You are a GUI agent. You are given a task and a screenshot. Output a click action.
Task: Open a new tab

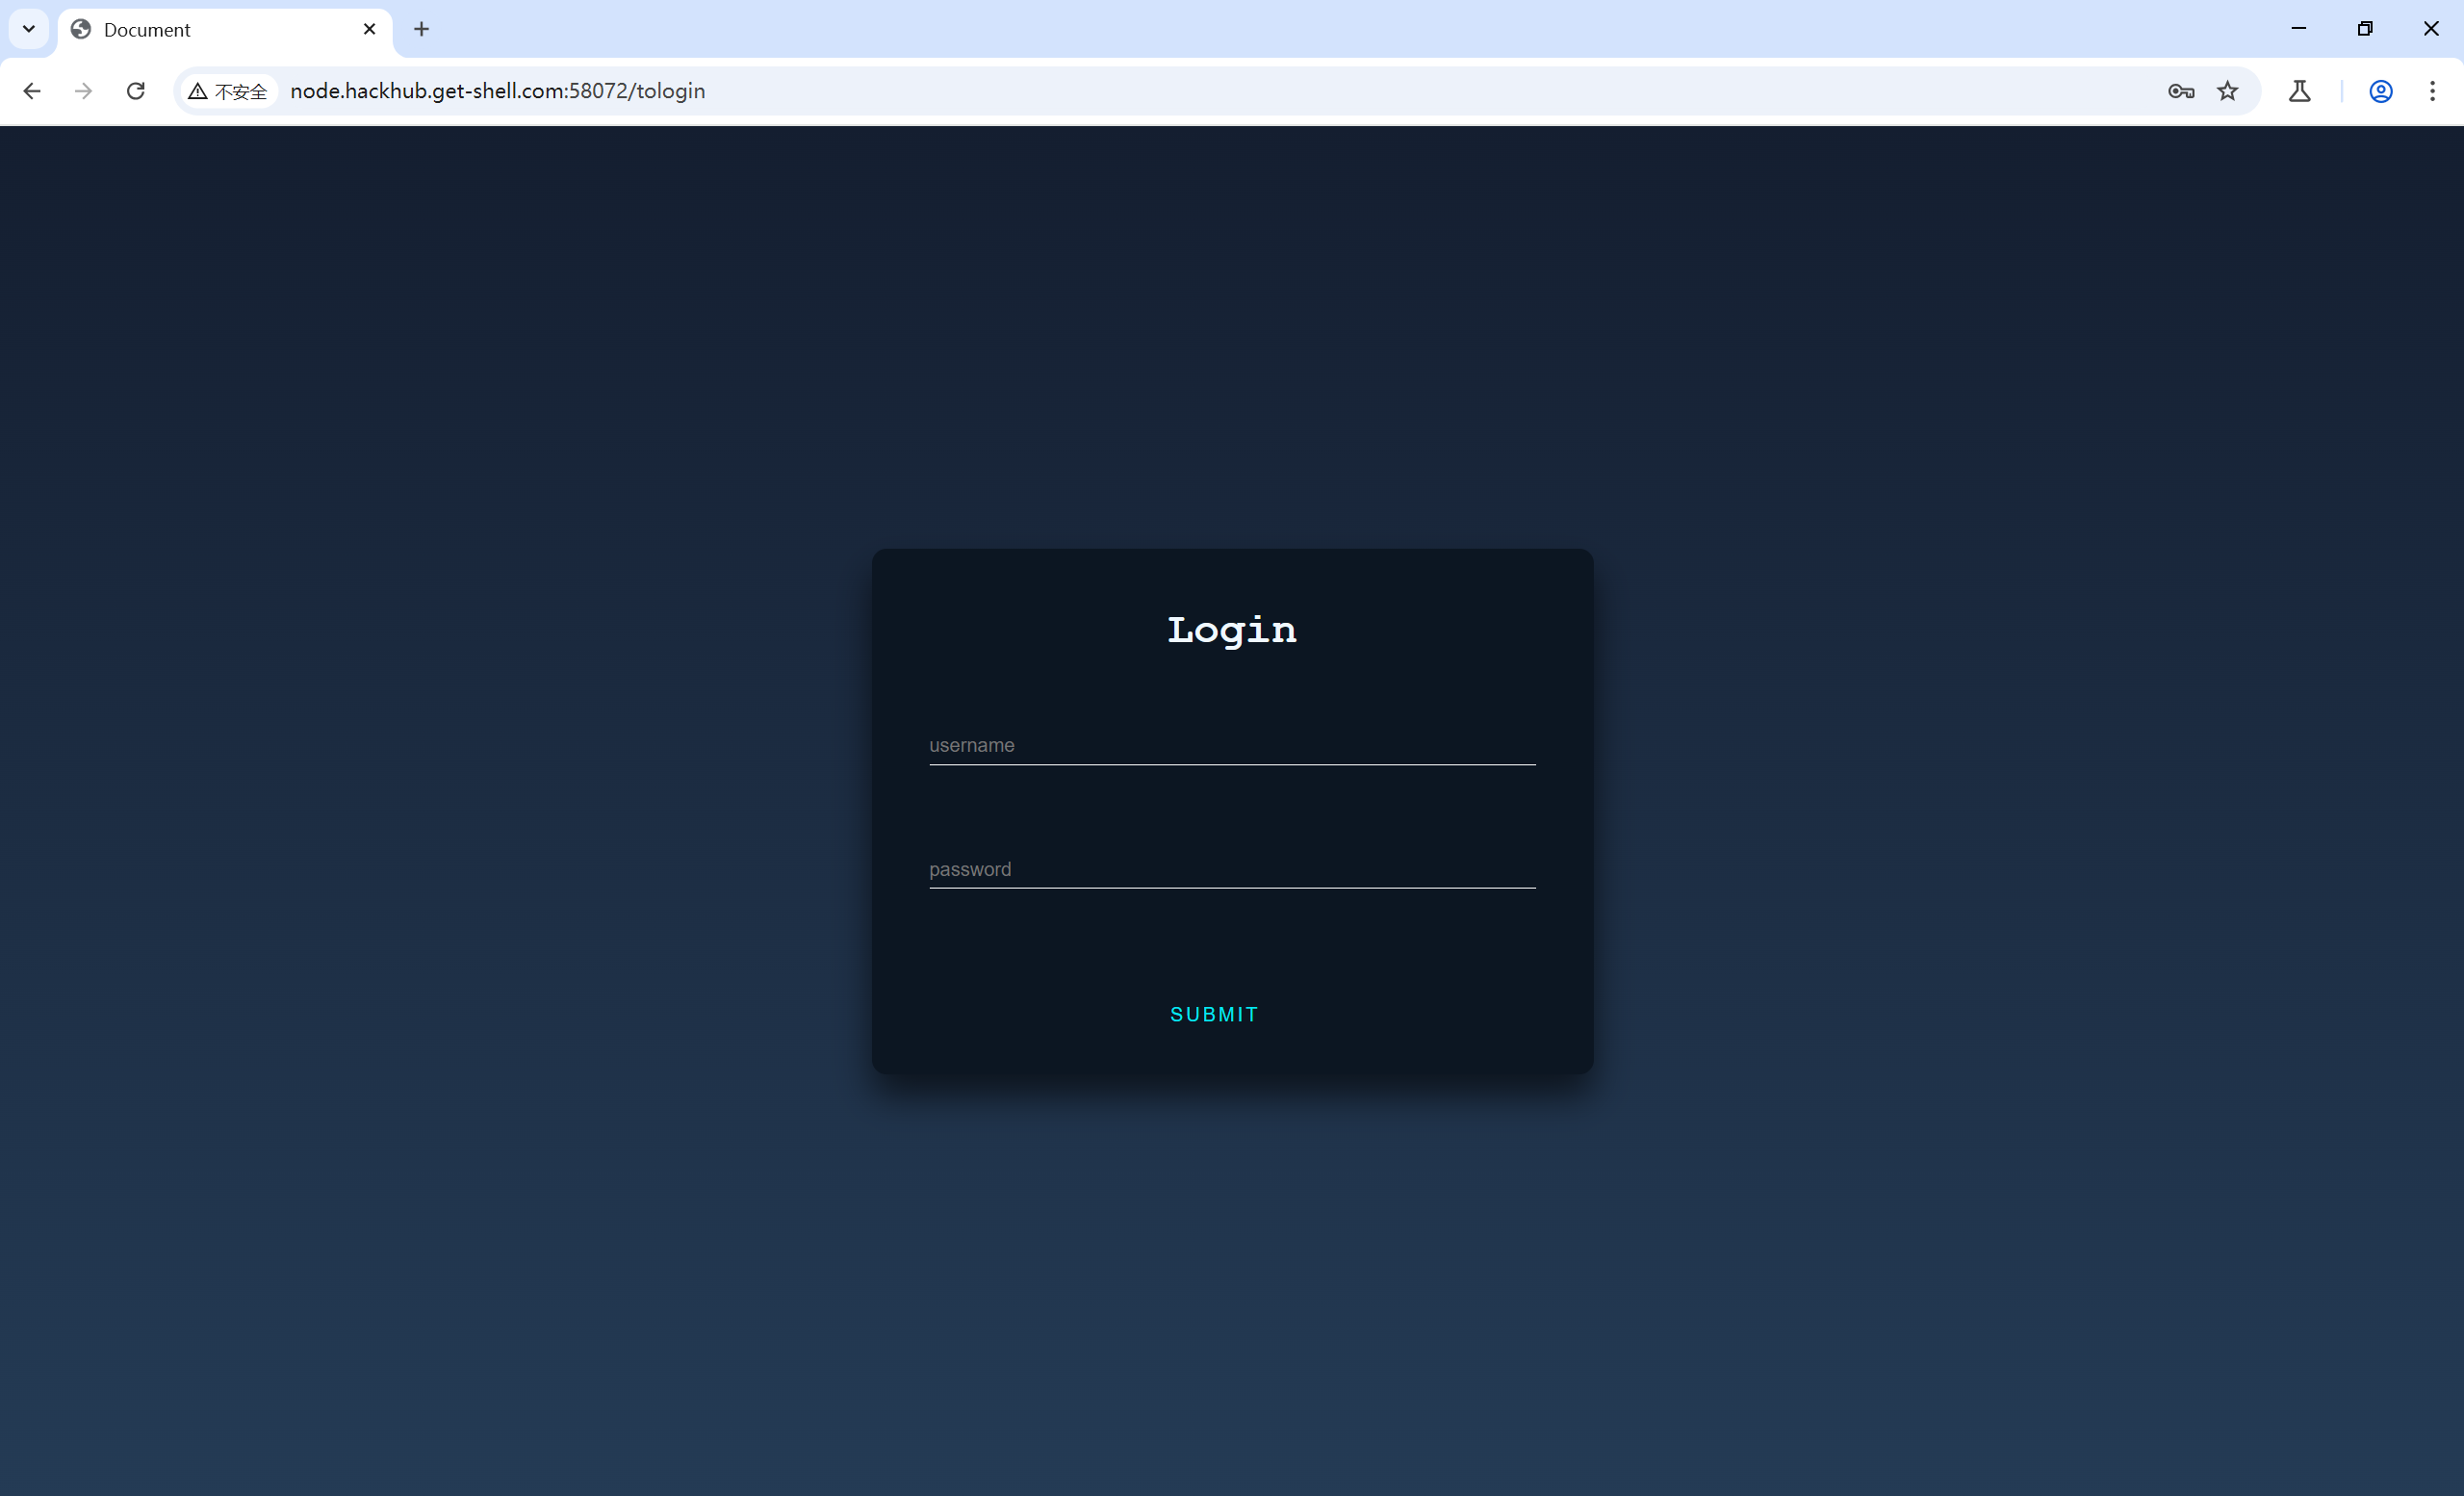421,29
